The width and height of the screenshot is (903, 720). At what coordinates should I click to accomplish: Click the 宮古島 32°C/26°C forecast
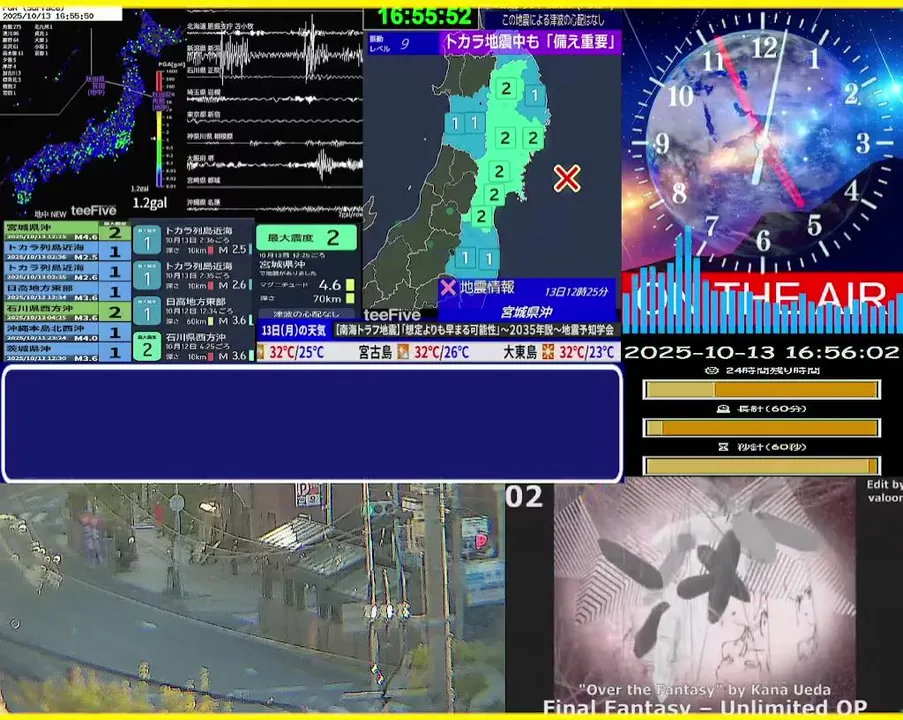click(413, 352)
